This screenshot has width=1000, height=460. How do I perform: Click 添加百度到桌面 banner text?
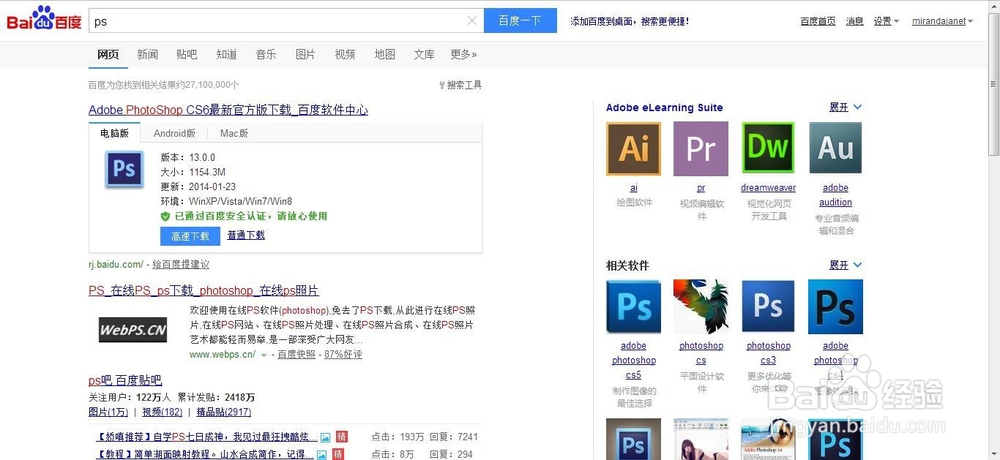tap(629, 21)
